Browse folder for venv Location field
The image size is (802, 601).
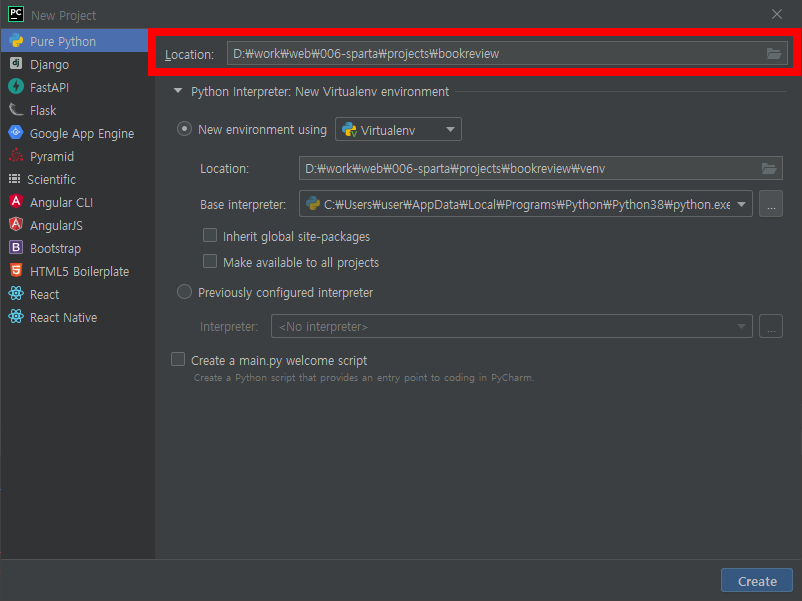tap(769, 168)
